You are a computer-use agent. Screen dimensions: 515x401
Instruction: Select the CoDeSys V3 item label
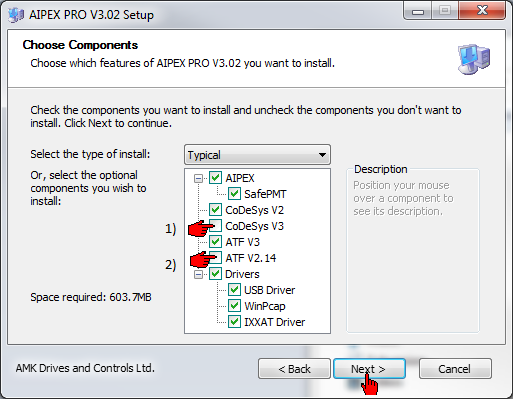click(255, 226)
